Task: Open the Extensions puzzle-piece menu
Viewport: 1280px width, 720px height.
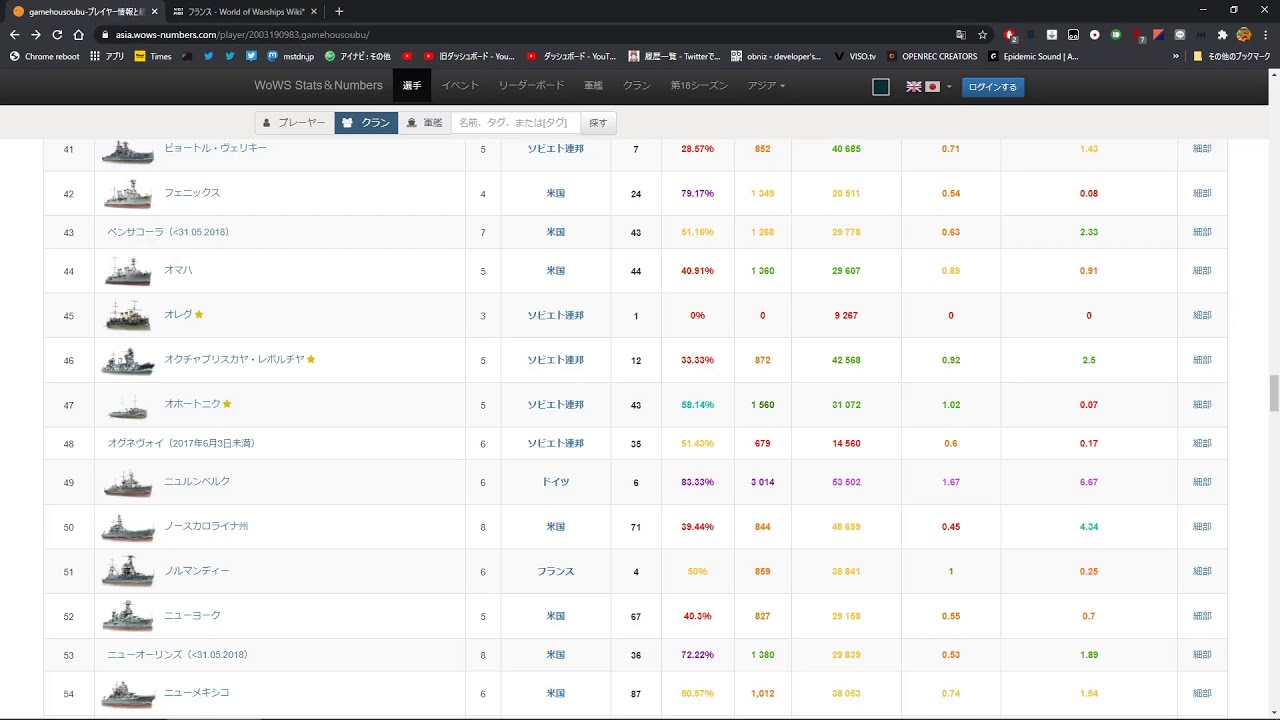Action: 1222,34
